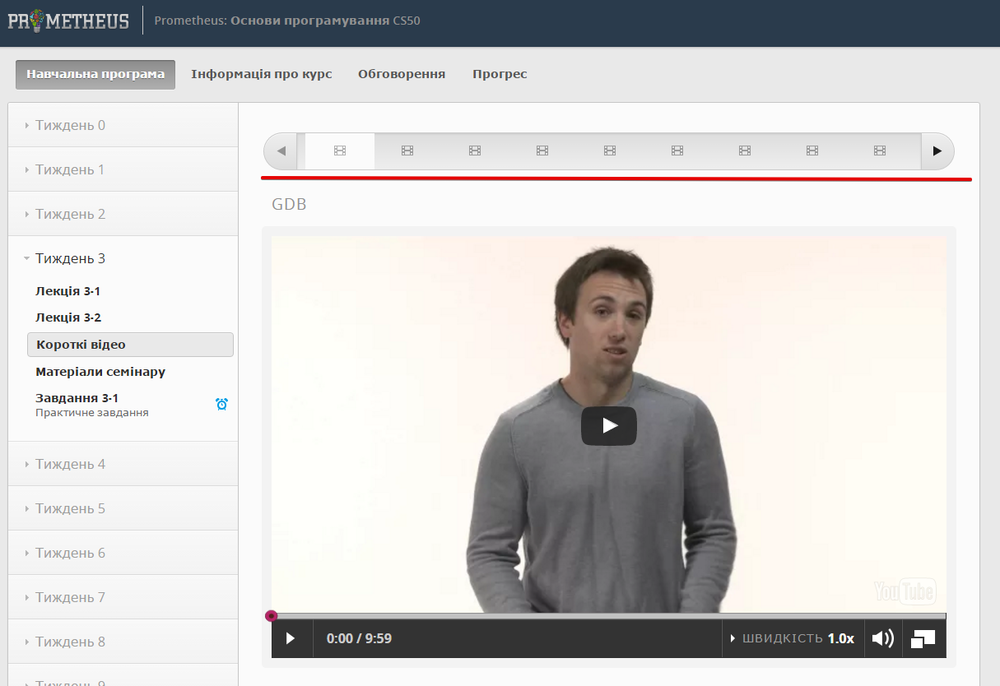Open the Прогрес tab
This screenshot has height=686, width=1000.
point(499,74)
